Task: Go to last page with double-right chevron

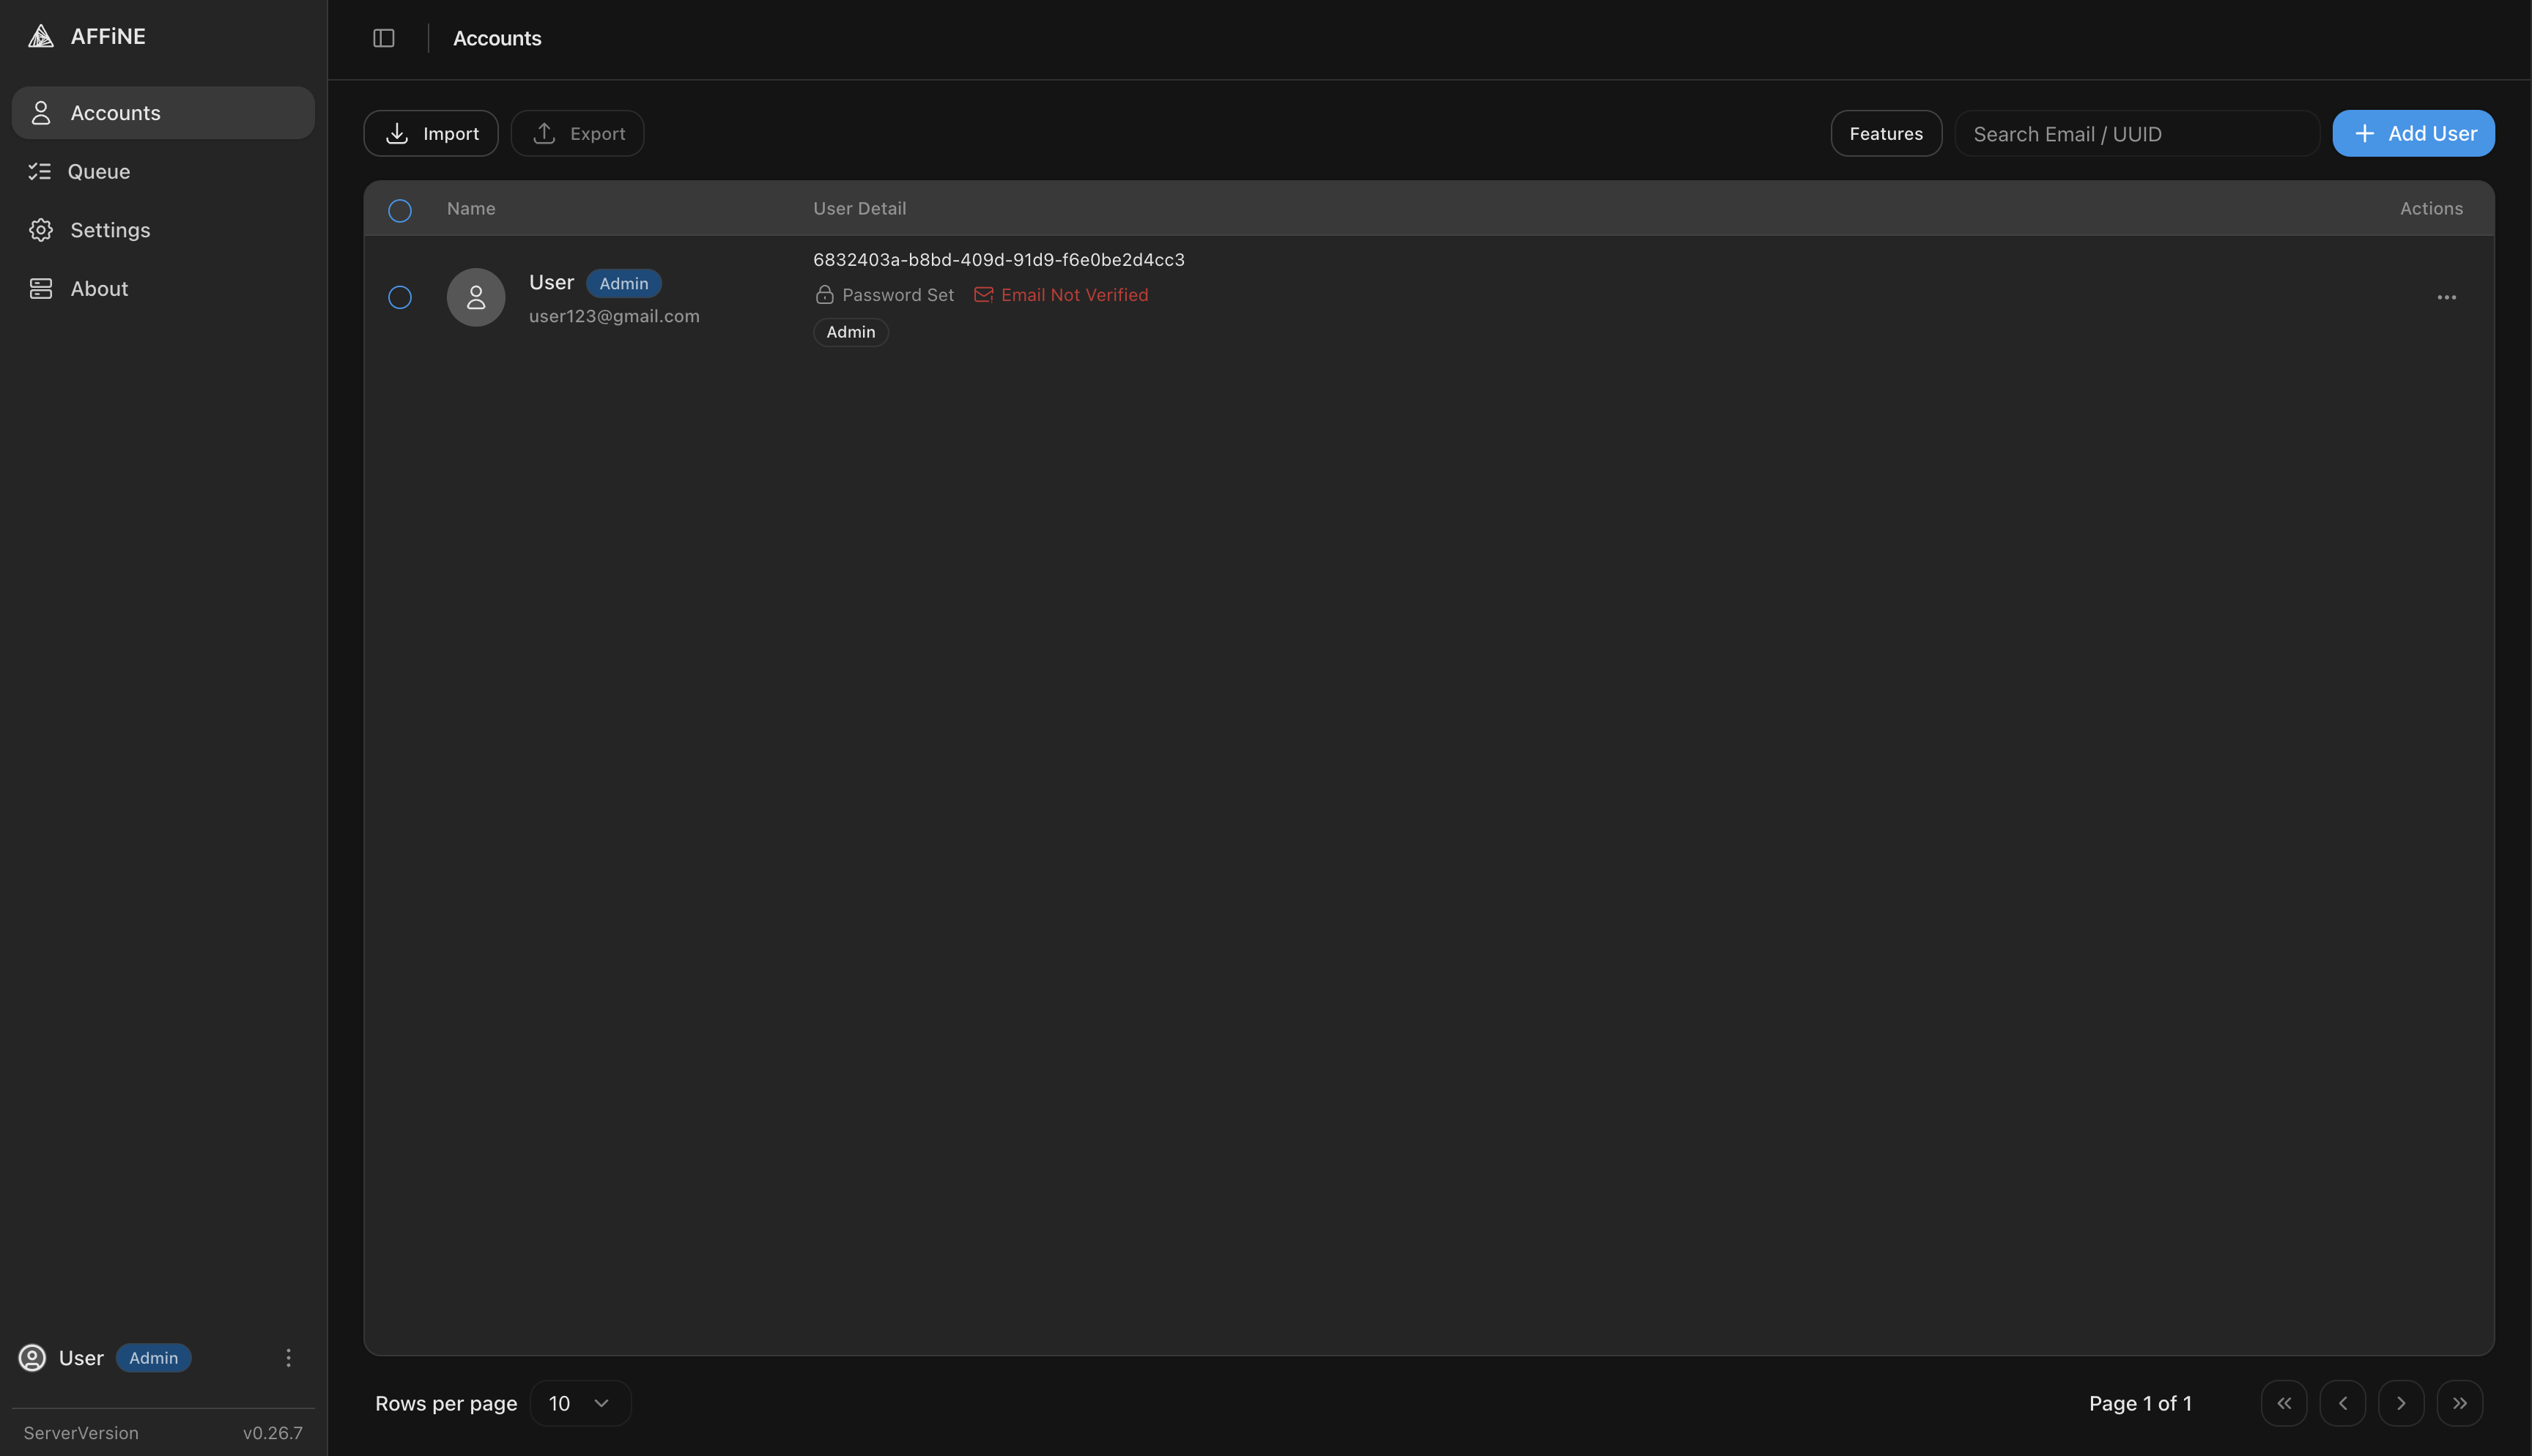Action: click(2460, 1403)
